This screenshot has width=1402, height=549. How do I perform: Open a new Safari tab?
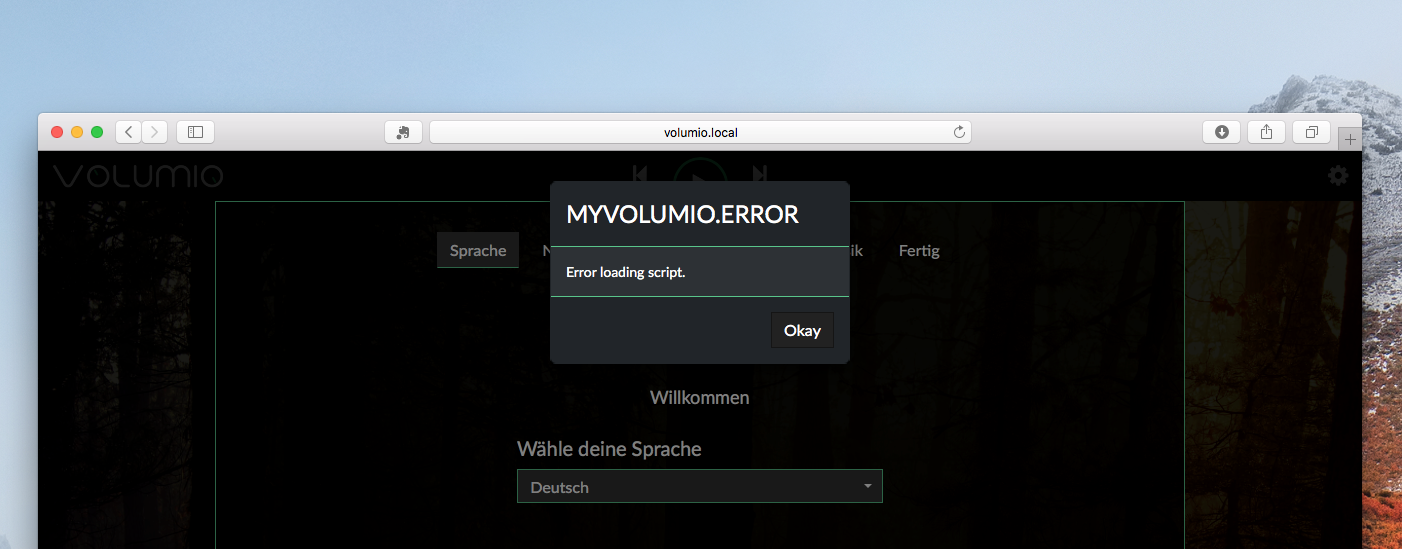click(x=1349, y=140)
